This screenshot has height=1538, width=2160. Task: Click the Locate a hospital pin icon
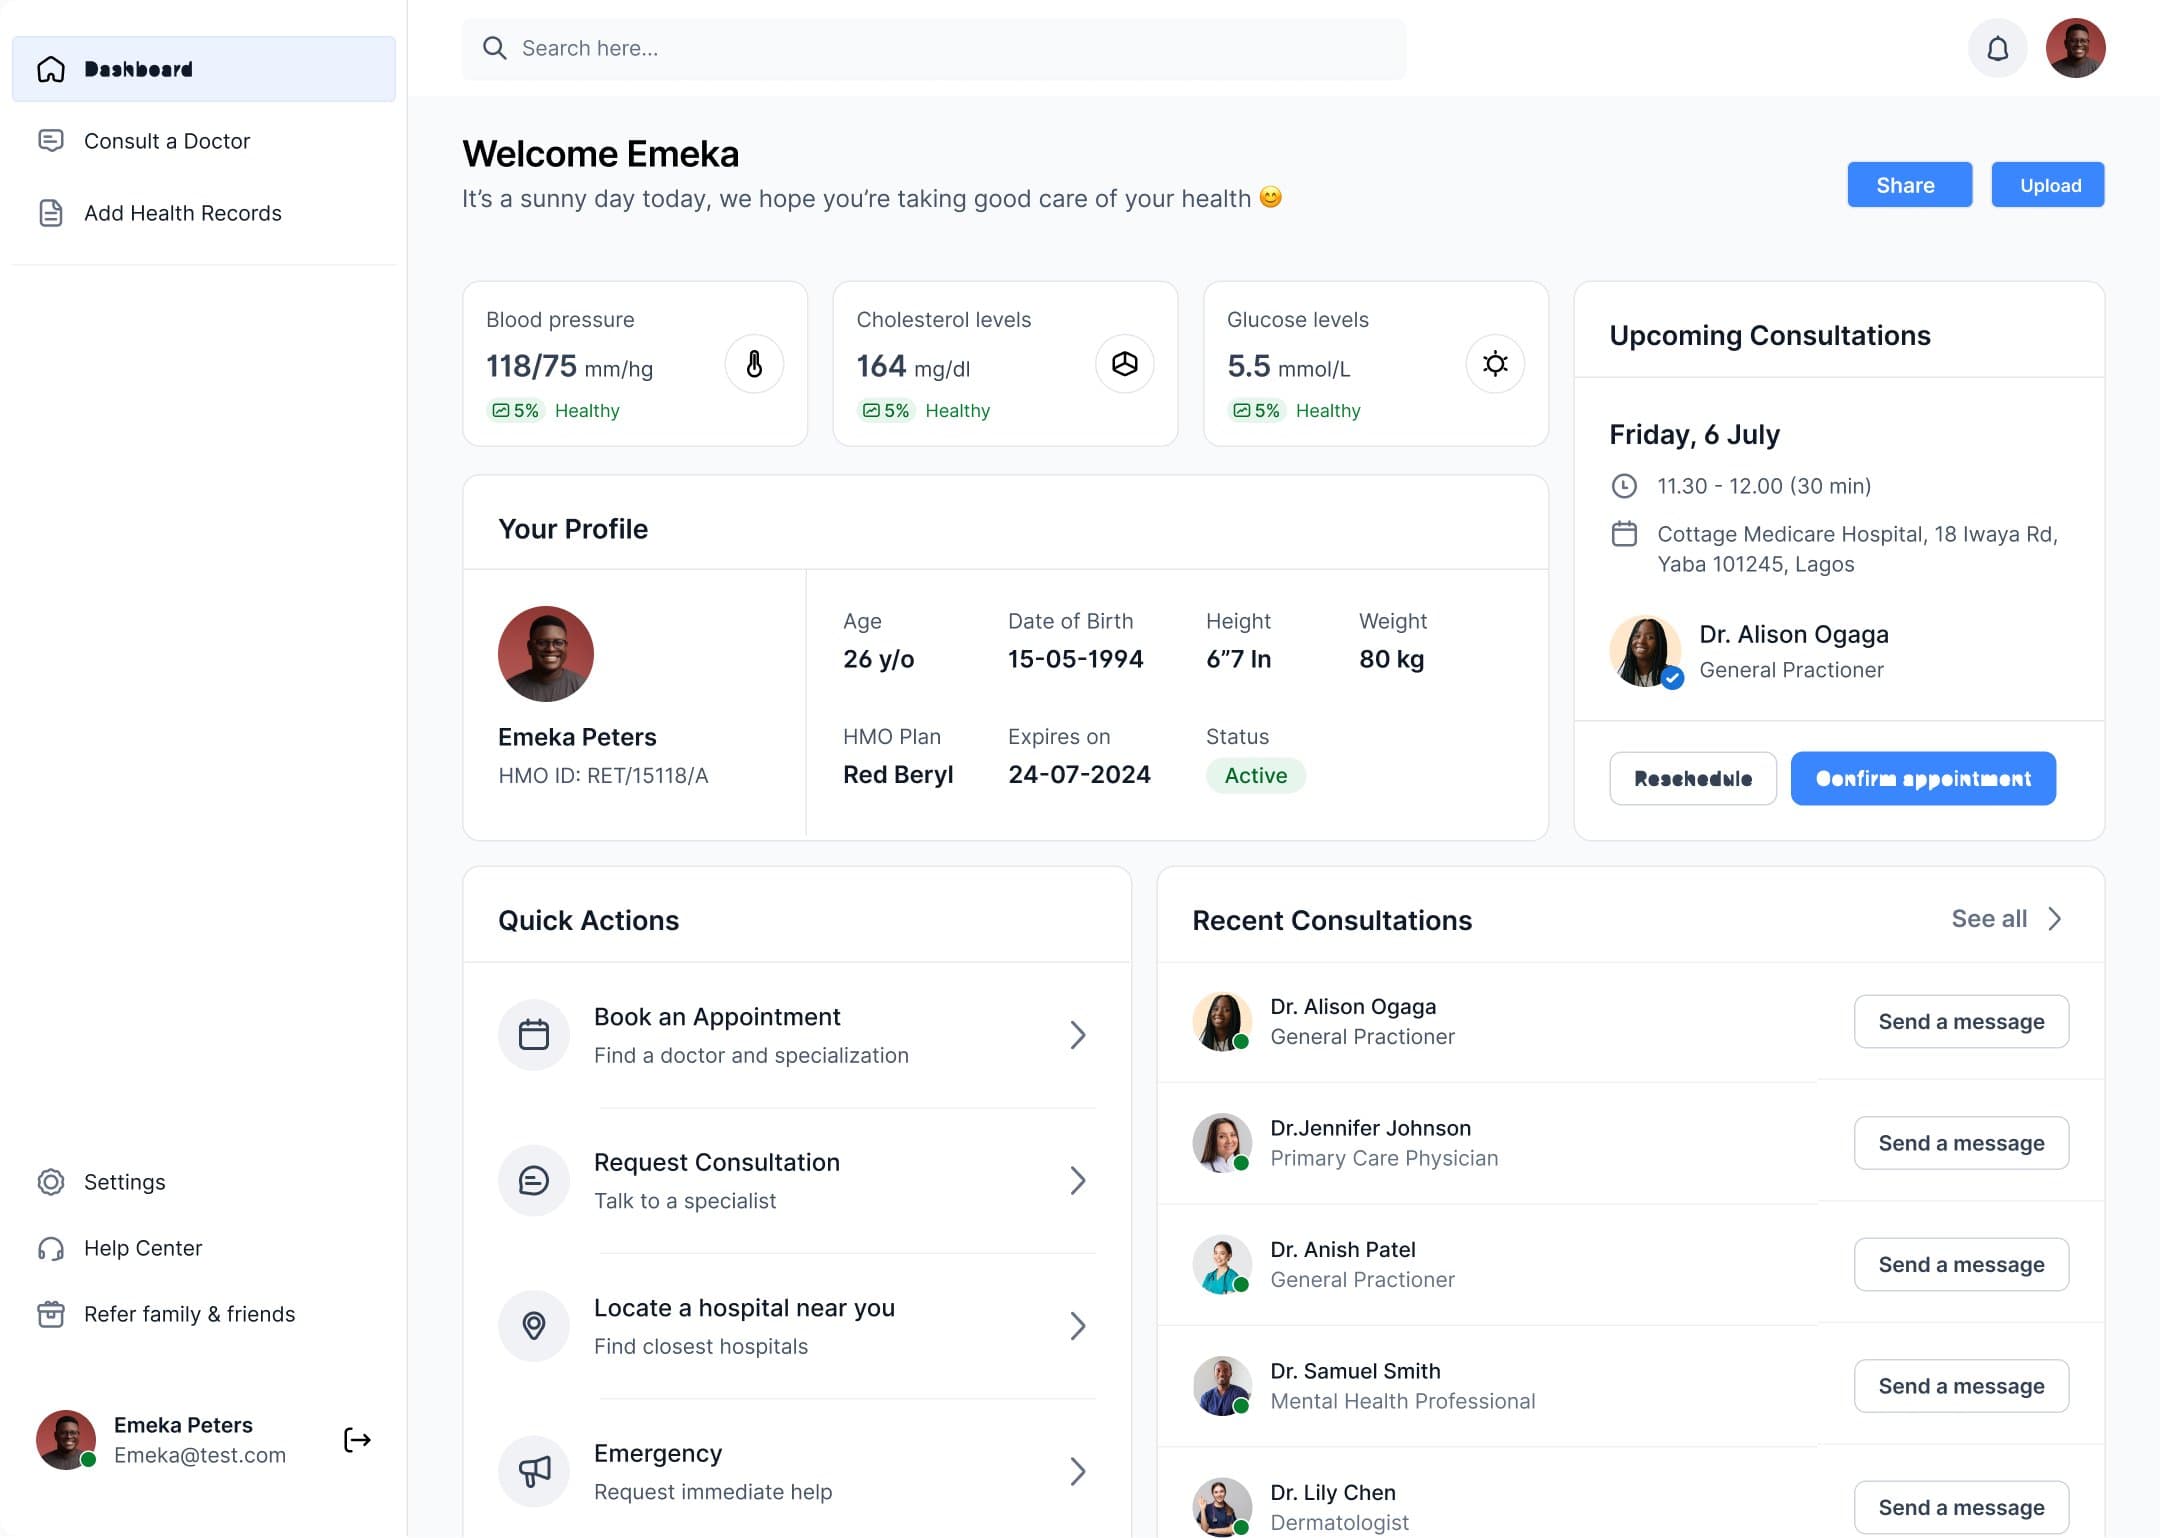coord(534,1326)
